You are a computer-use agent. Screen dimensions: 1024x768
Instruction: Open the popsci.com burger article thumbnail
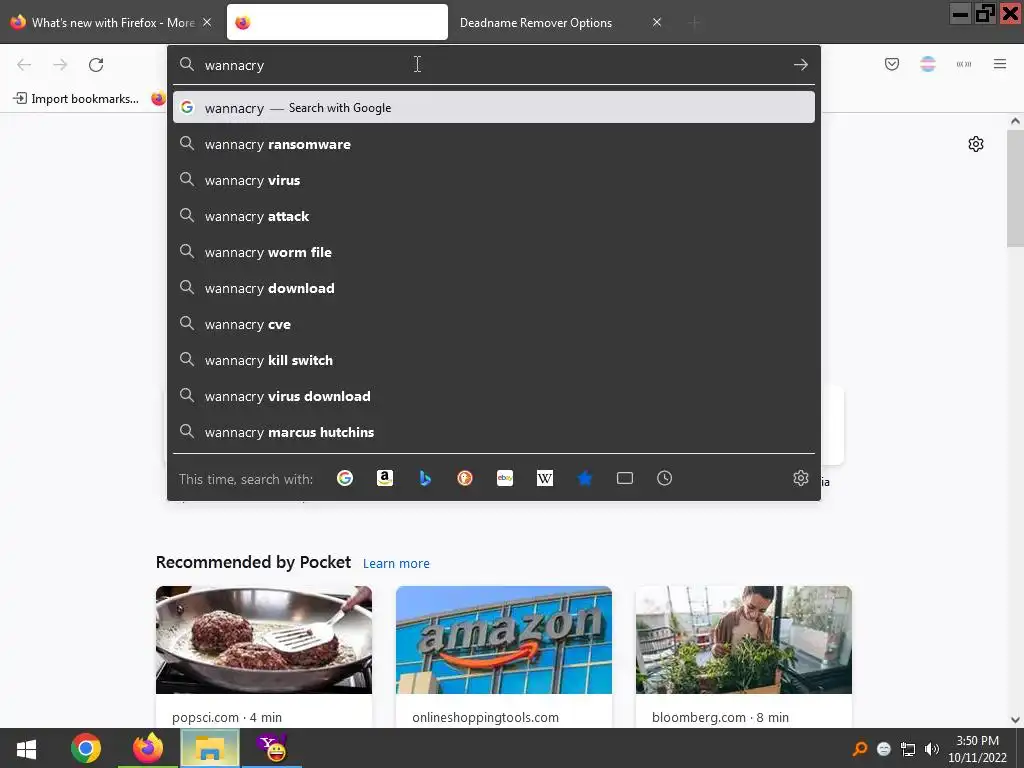point(264,640)
